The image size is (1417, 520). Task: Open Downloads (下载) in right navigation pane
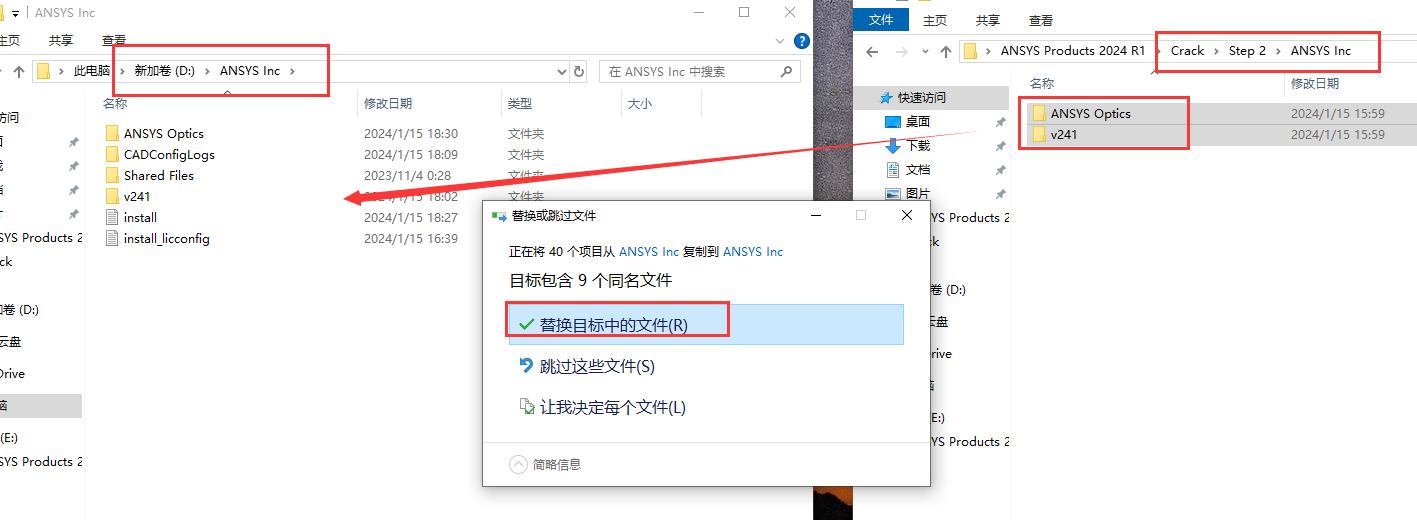coord(918,145)
